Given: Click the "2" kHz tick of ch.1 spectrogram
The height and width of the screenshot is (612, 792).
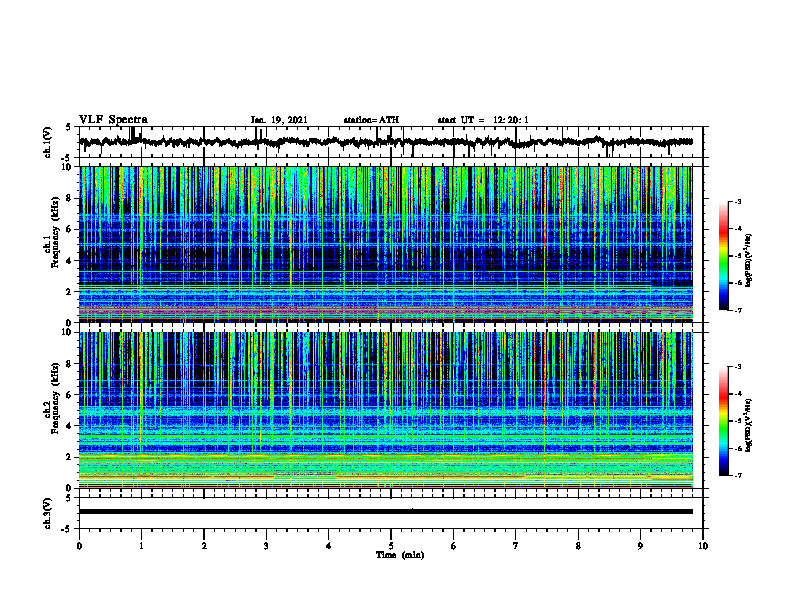Looking at the screenshot, I should (x=70, y=292).
